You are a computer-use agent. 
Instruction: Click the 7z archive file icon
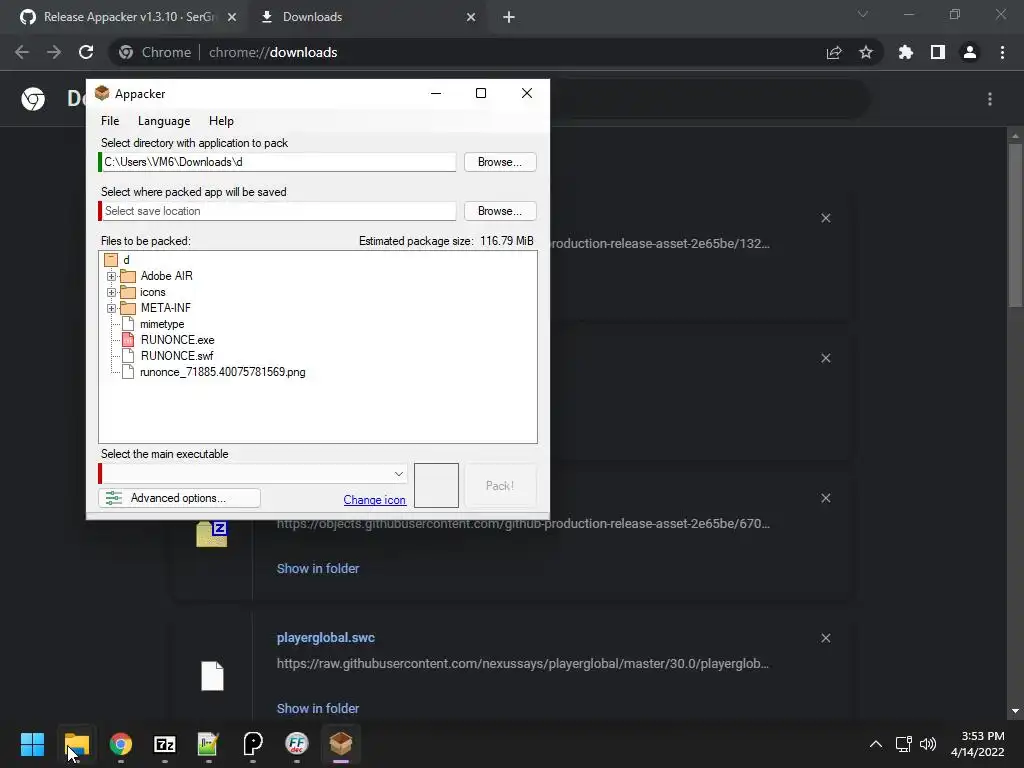point(212,534)
